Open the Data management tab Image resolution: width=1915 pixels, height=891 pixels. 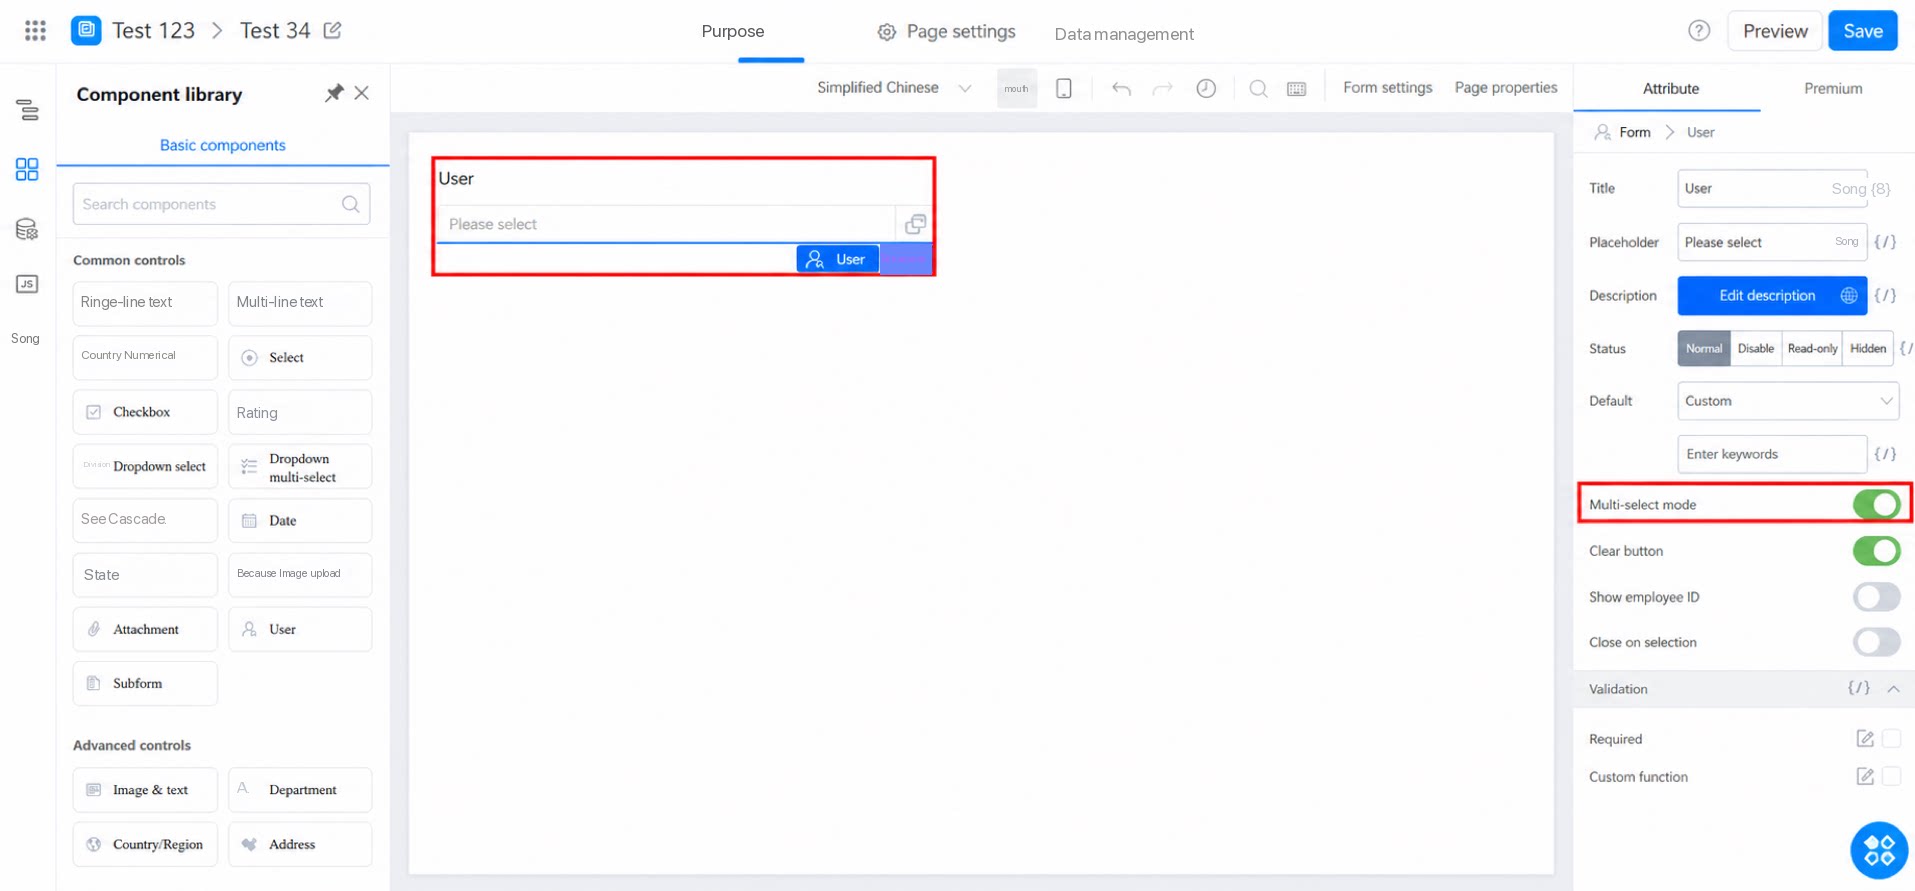click(x=1124, y=34)
